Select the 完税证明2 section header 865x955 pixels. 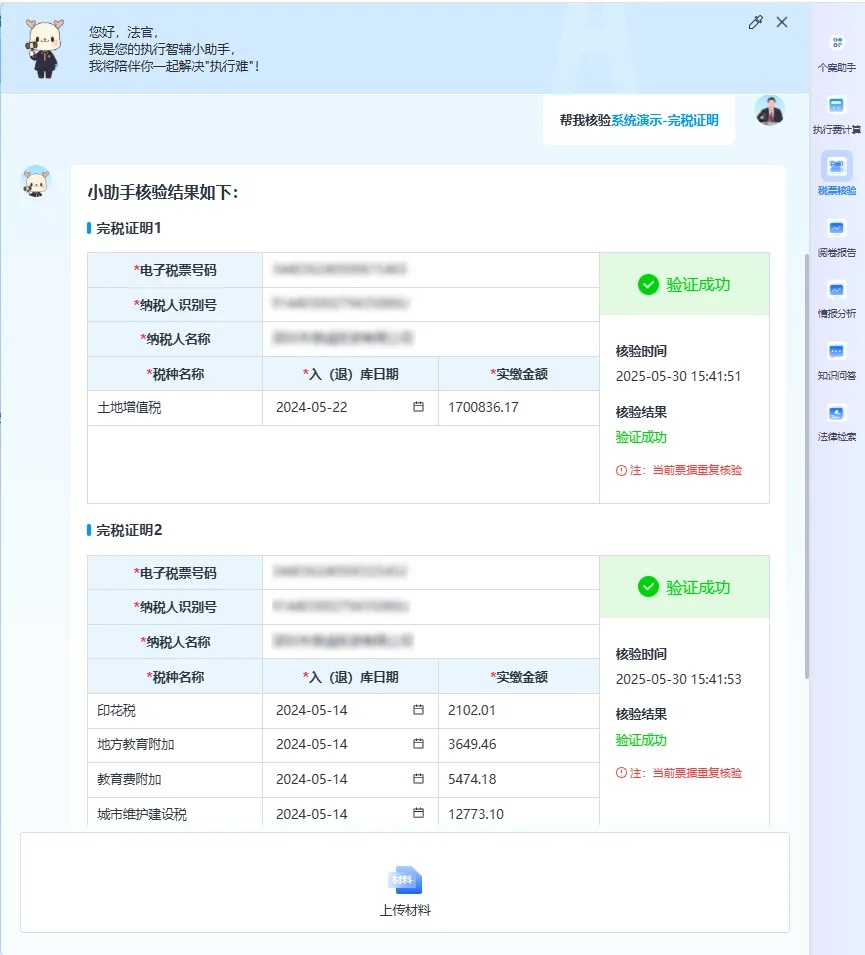click(x=129, y=530)
